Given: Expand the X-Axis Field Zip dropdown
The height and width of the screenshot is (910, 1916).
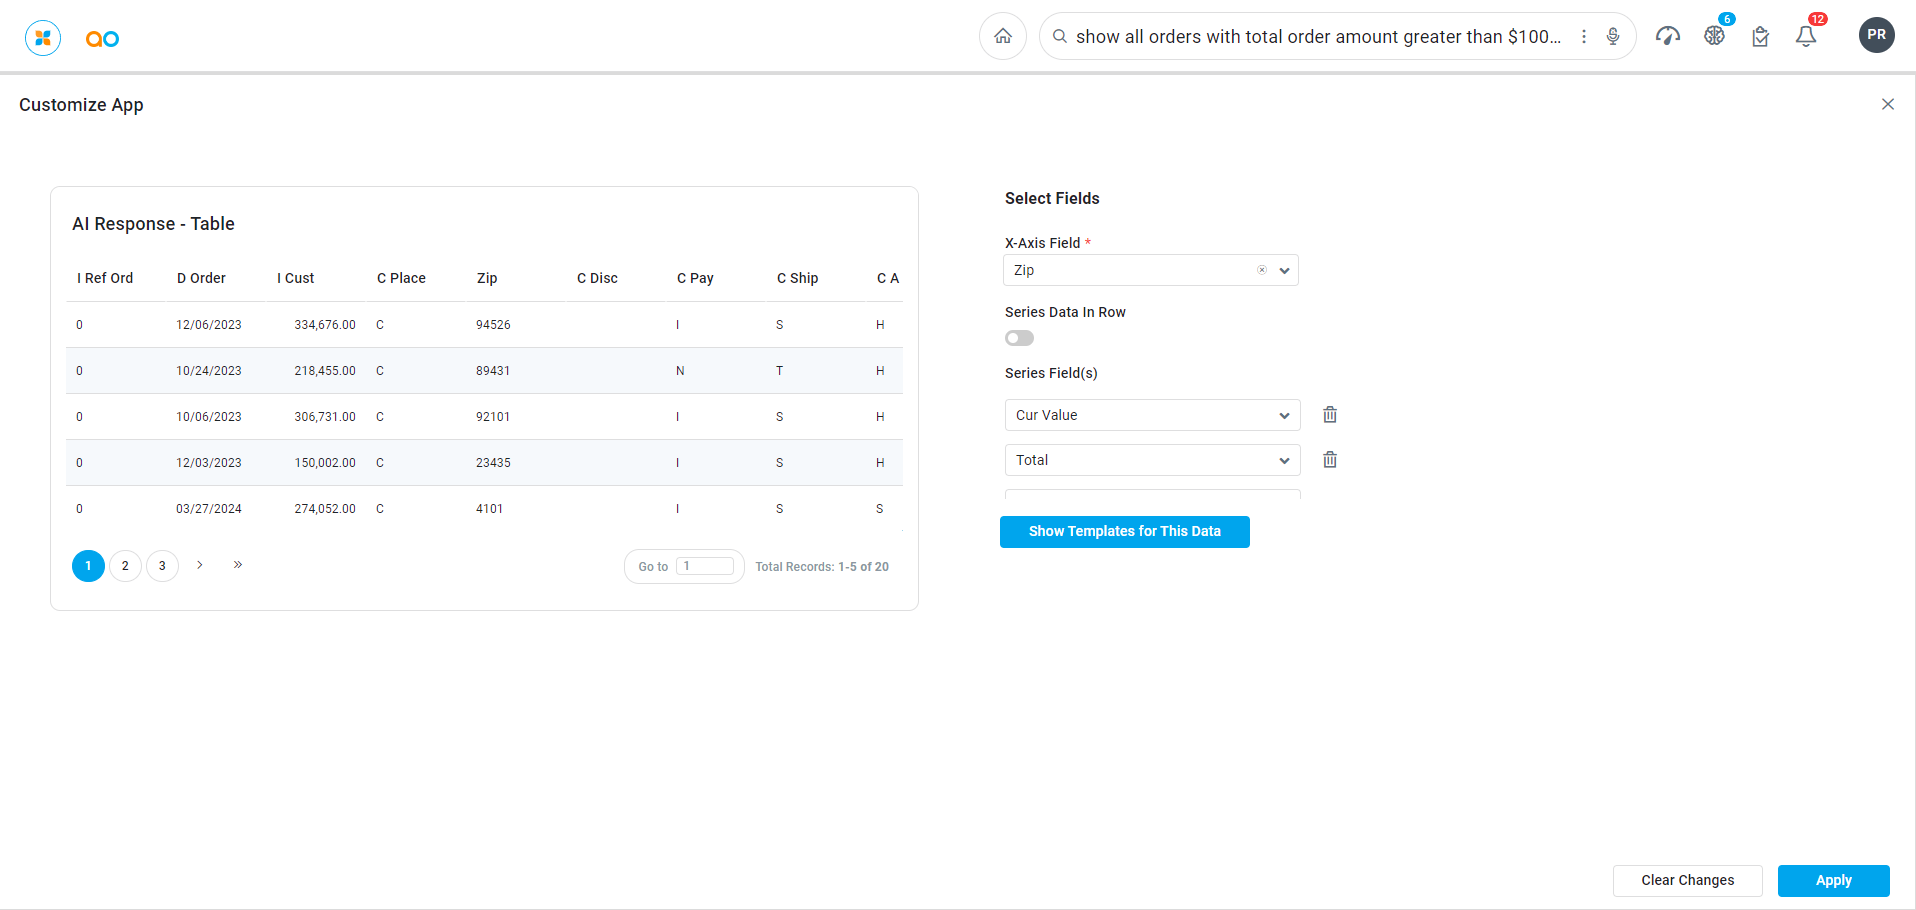Looking at the screenshot, I should pyautogui.click(x=1284, y=271).
